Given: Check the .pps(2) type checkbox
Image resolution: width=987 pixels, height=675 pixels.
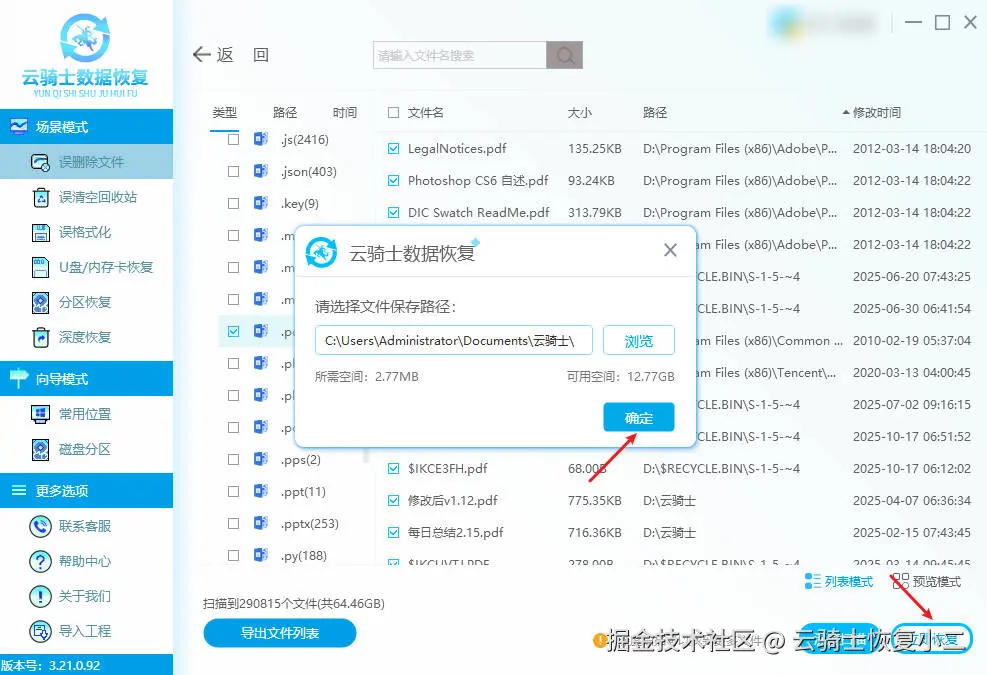Looking at the screenshot, I should pyautogui.click(x=234, y=459).
